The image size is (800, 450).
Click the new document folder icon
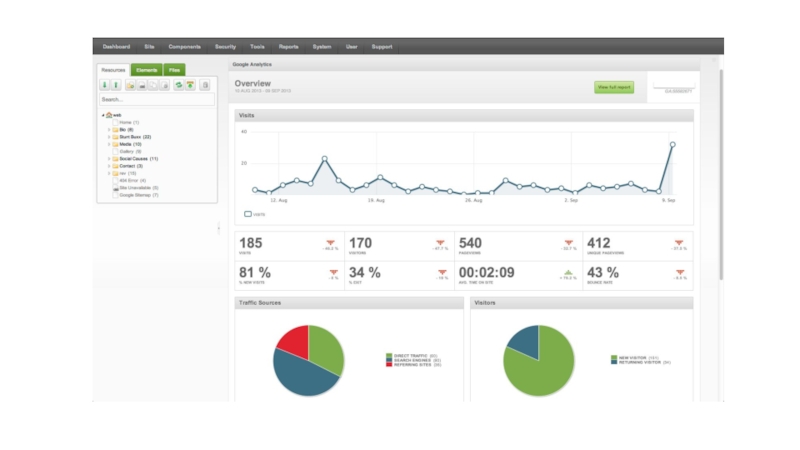click(131, 86)
